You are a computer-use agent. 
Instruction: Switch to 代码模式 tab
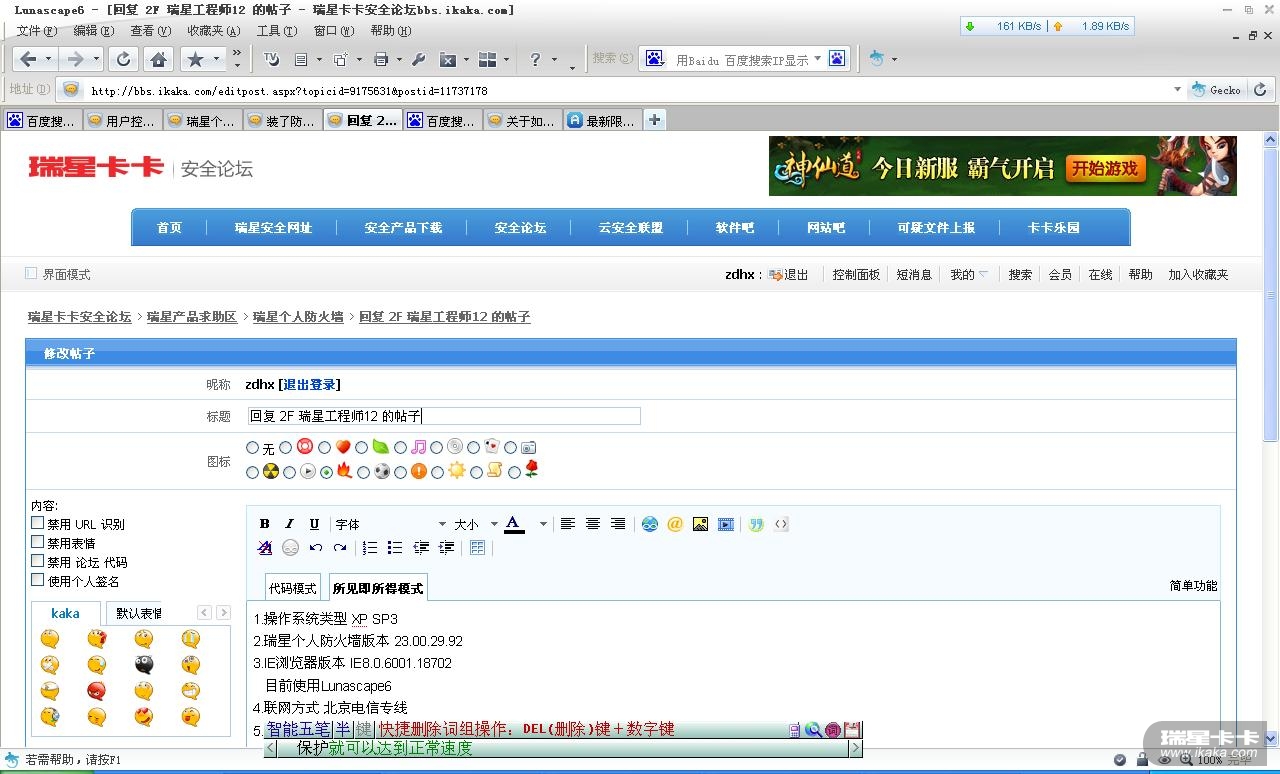coord(292,588)
